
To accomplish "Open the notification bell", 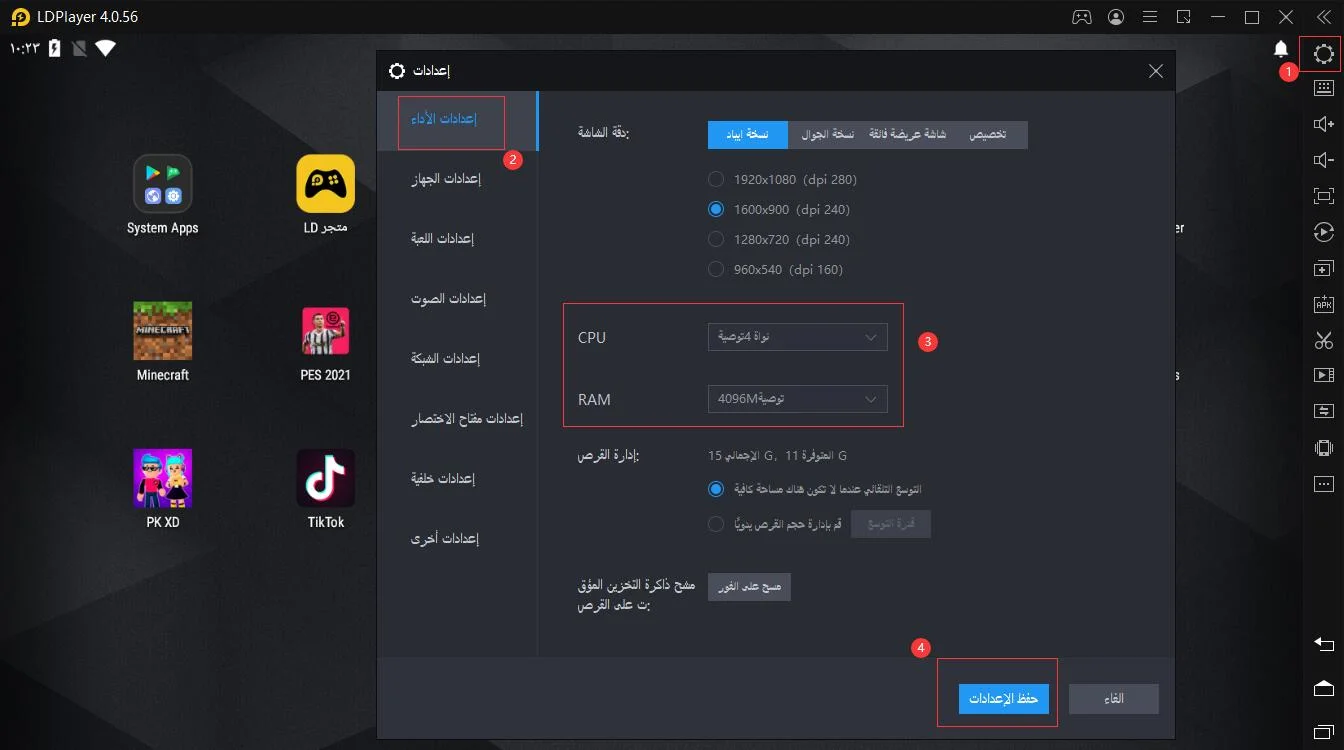I will click(1281, 49).
